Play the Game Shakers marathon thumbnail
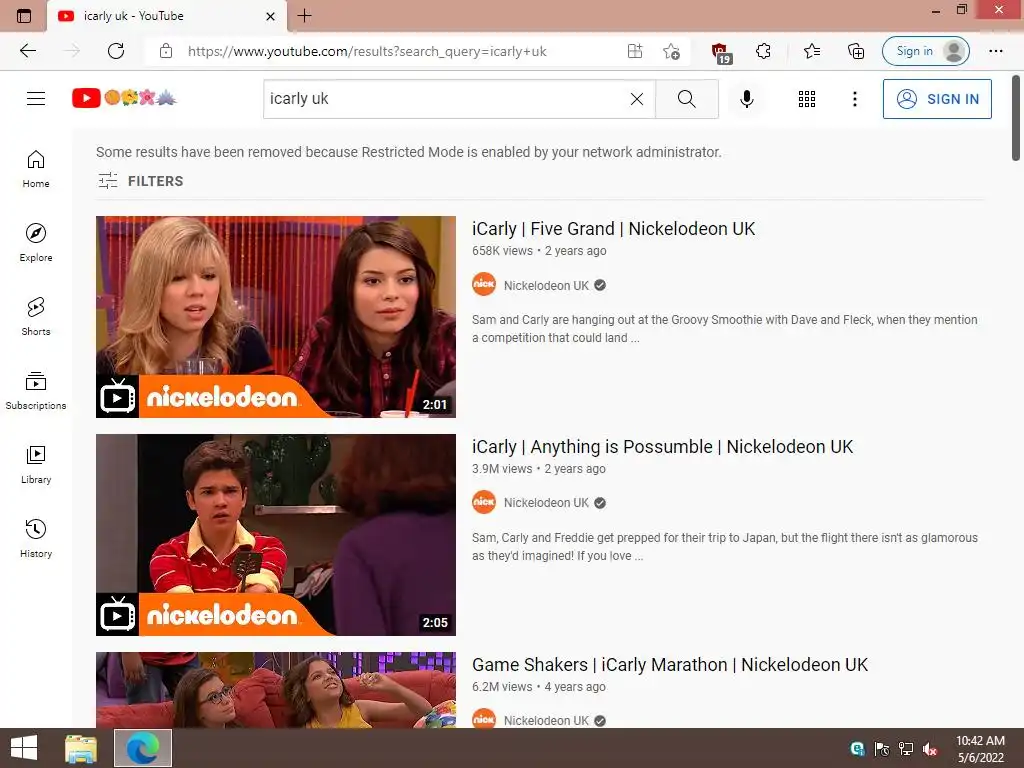This screenshot has width=1024, height=768. (276, 690)
